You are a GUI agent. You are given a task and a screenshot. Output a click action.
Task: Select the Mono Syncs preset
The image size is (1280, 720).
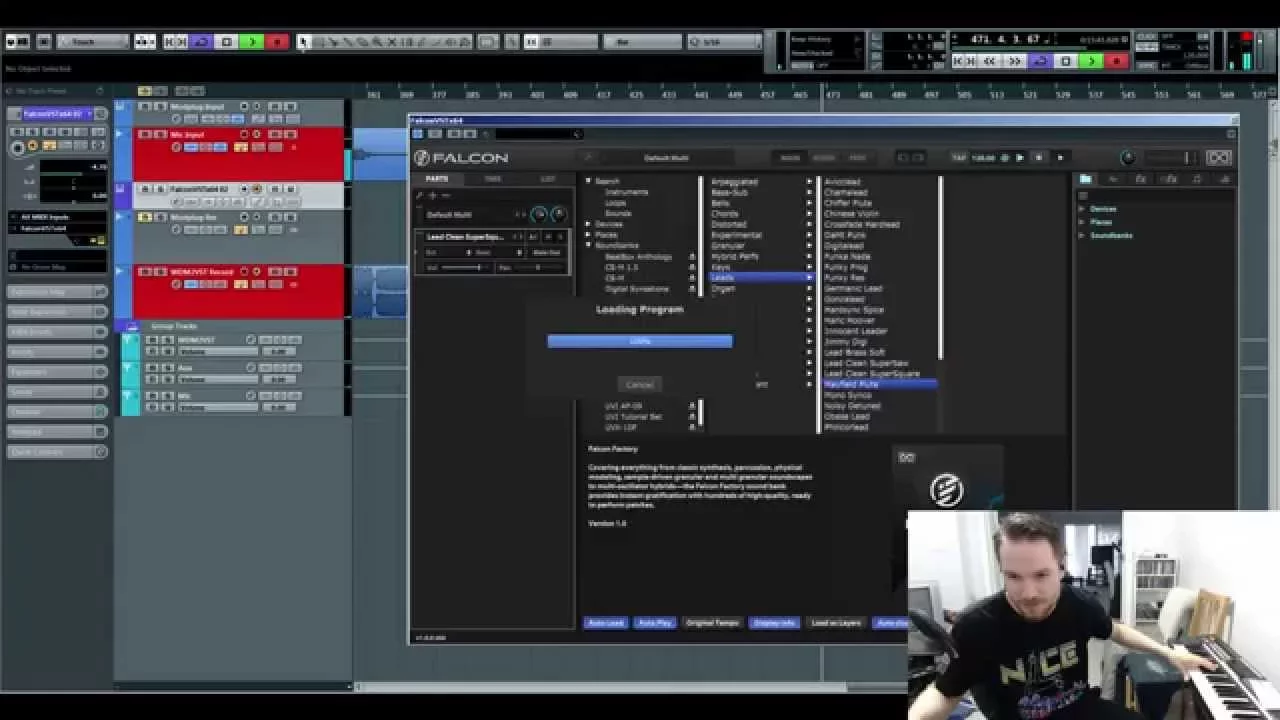[848, 395]
